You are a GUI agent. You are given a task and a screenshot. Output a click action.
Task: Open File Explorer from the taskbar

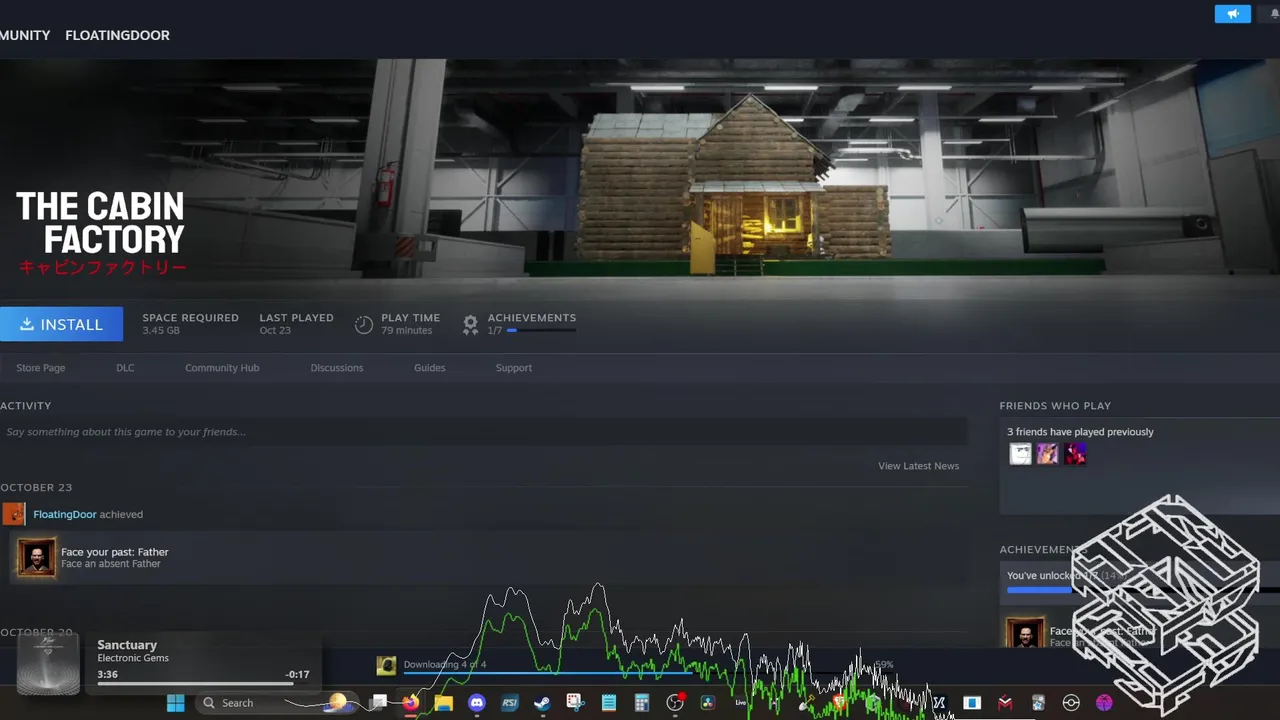[443, 703]
